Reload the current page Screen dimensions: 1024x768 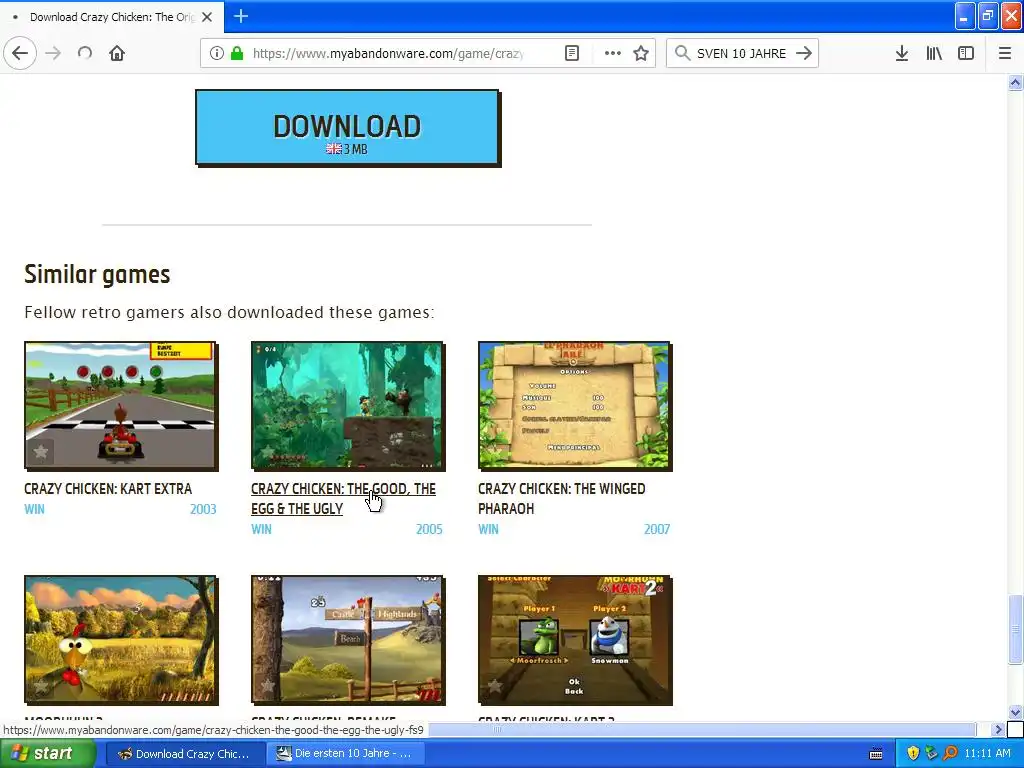coord(85,53)
